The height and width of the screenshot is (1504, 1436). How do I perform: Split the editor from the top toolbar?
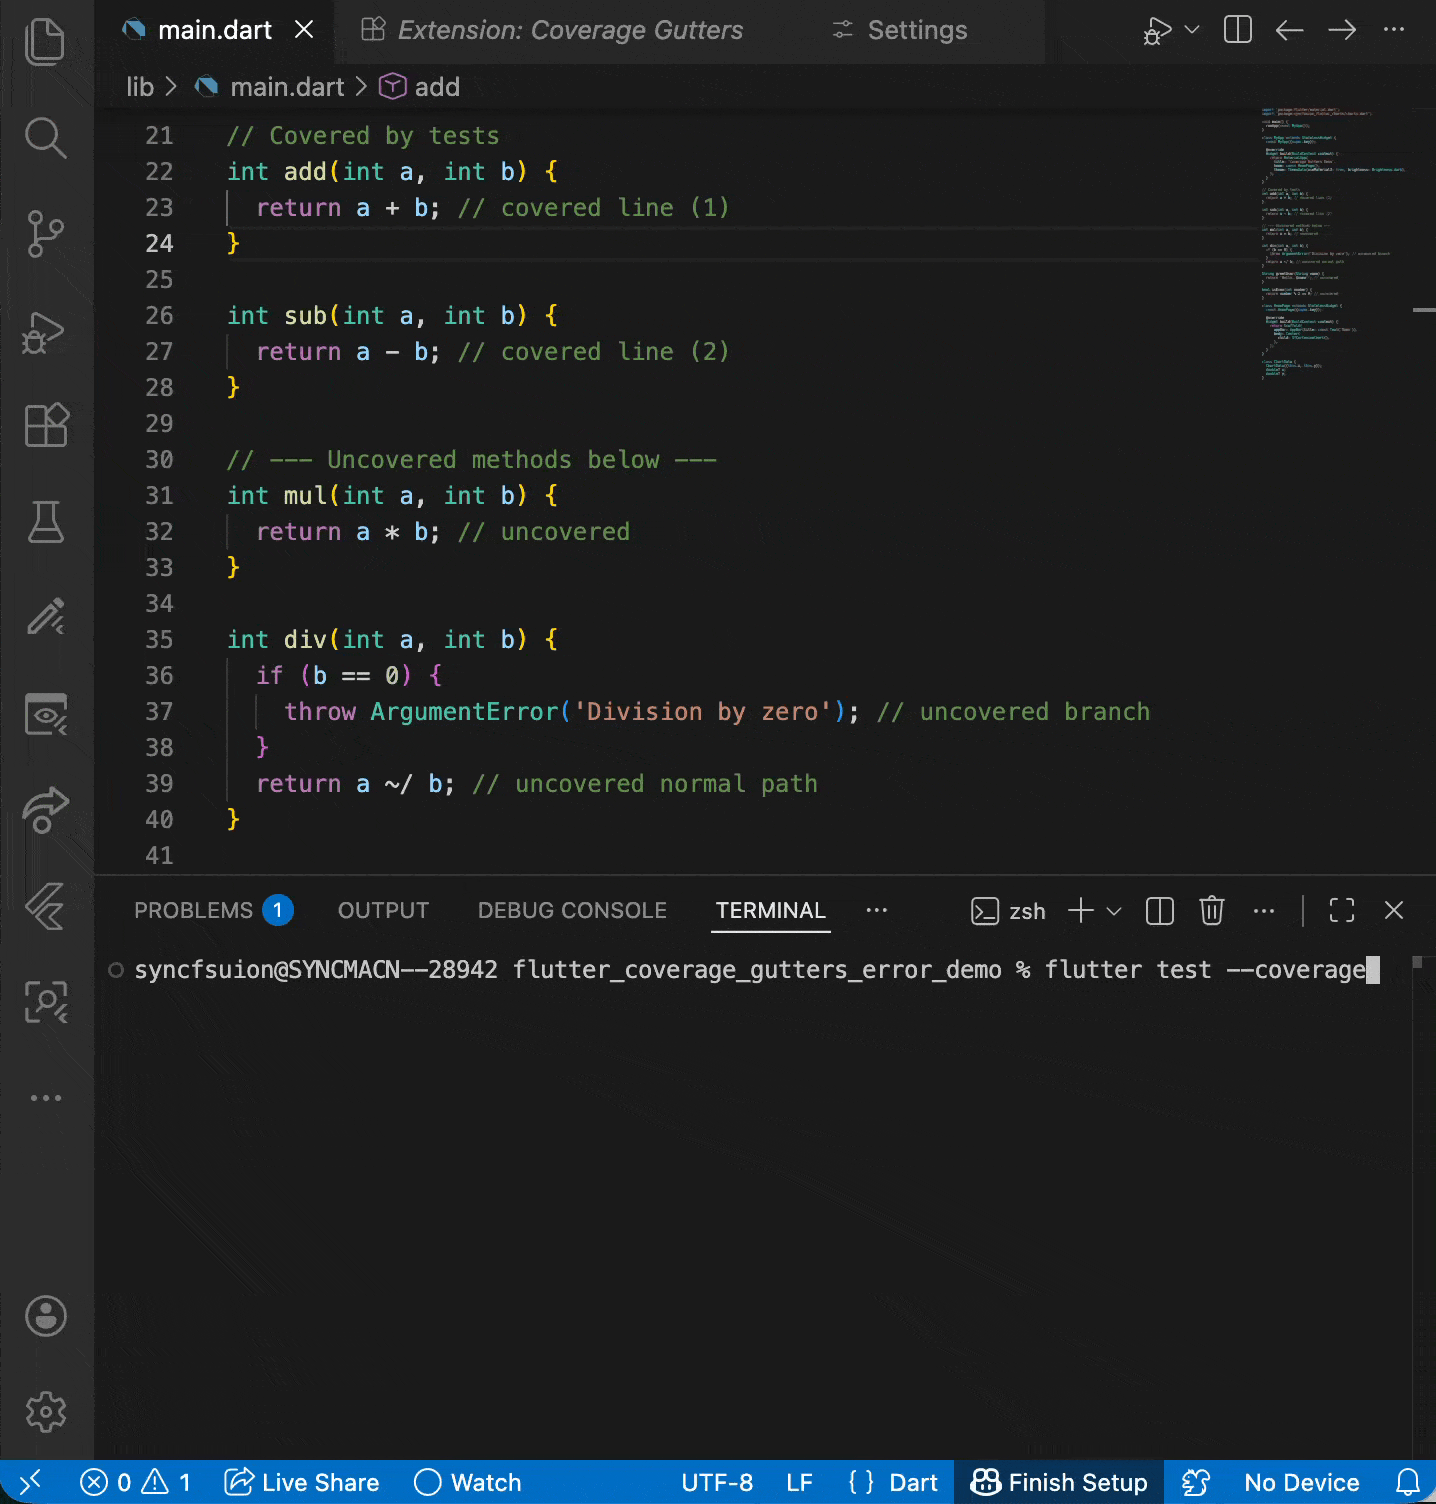[x=1236, y=30]
